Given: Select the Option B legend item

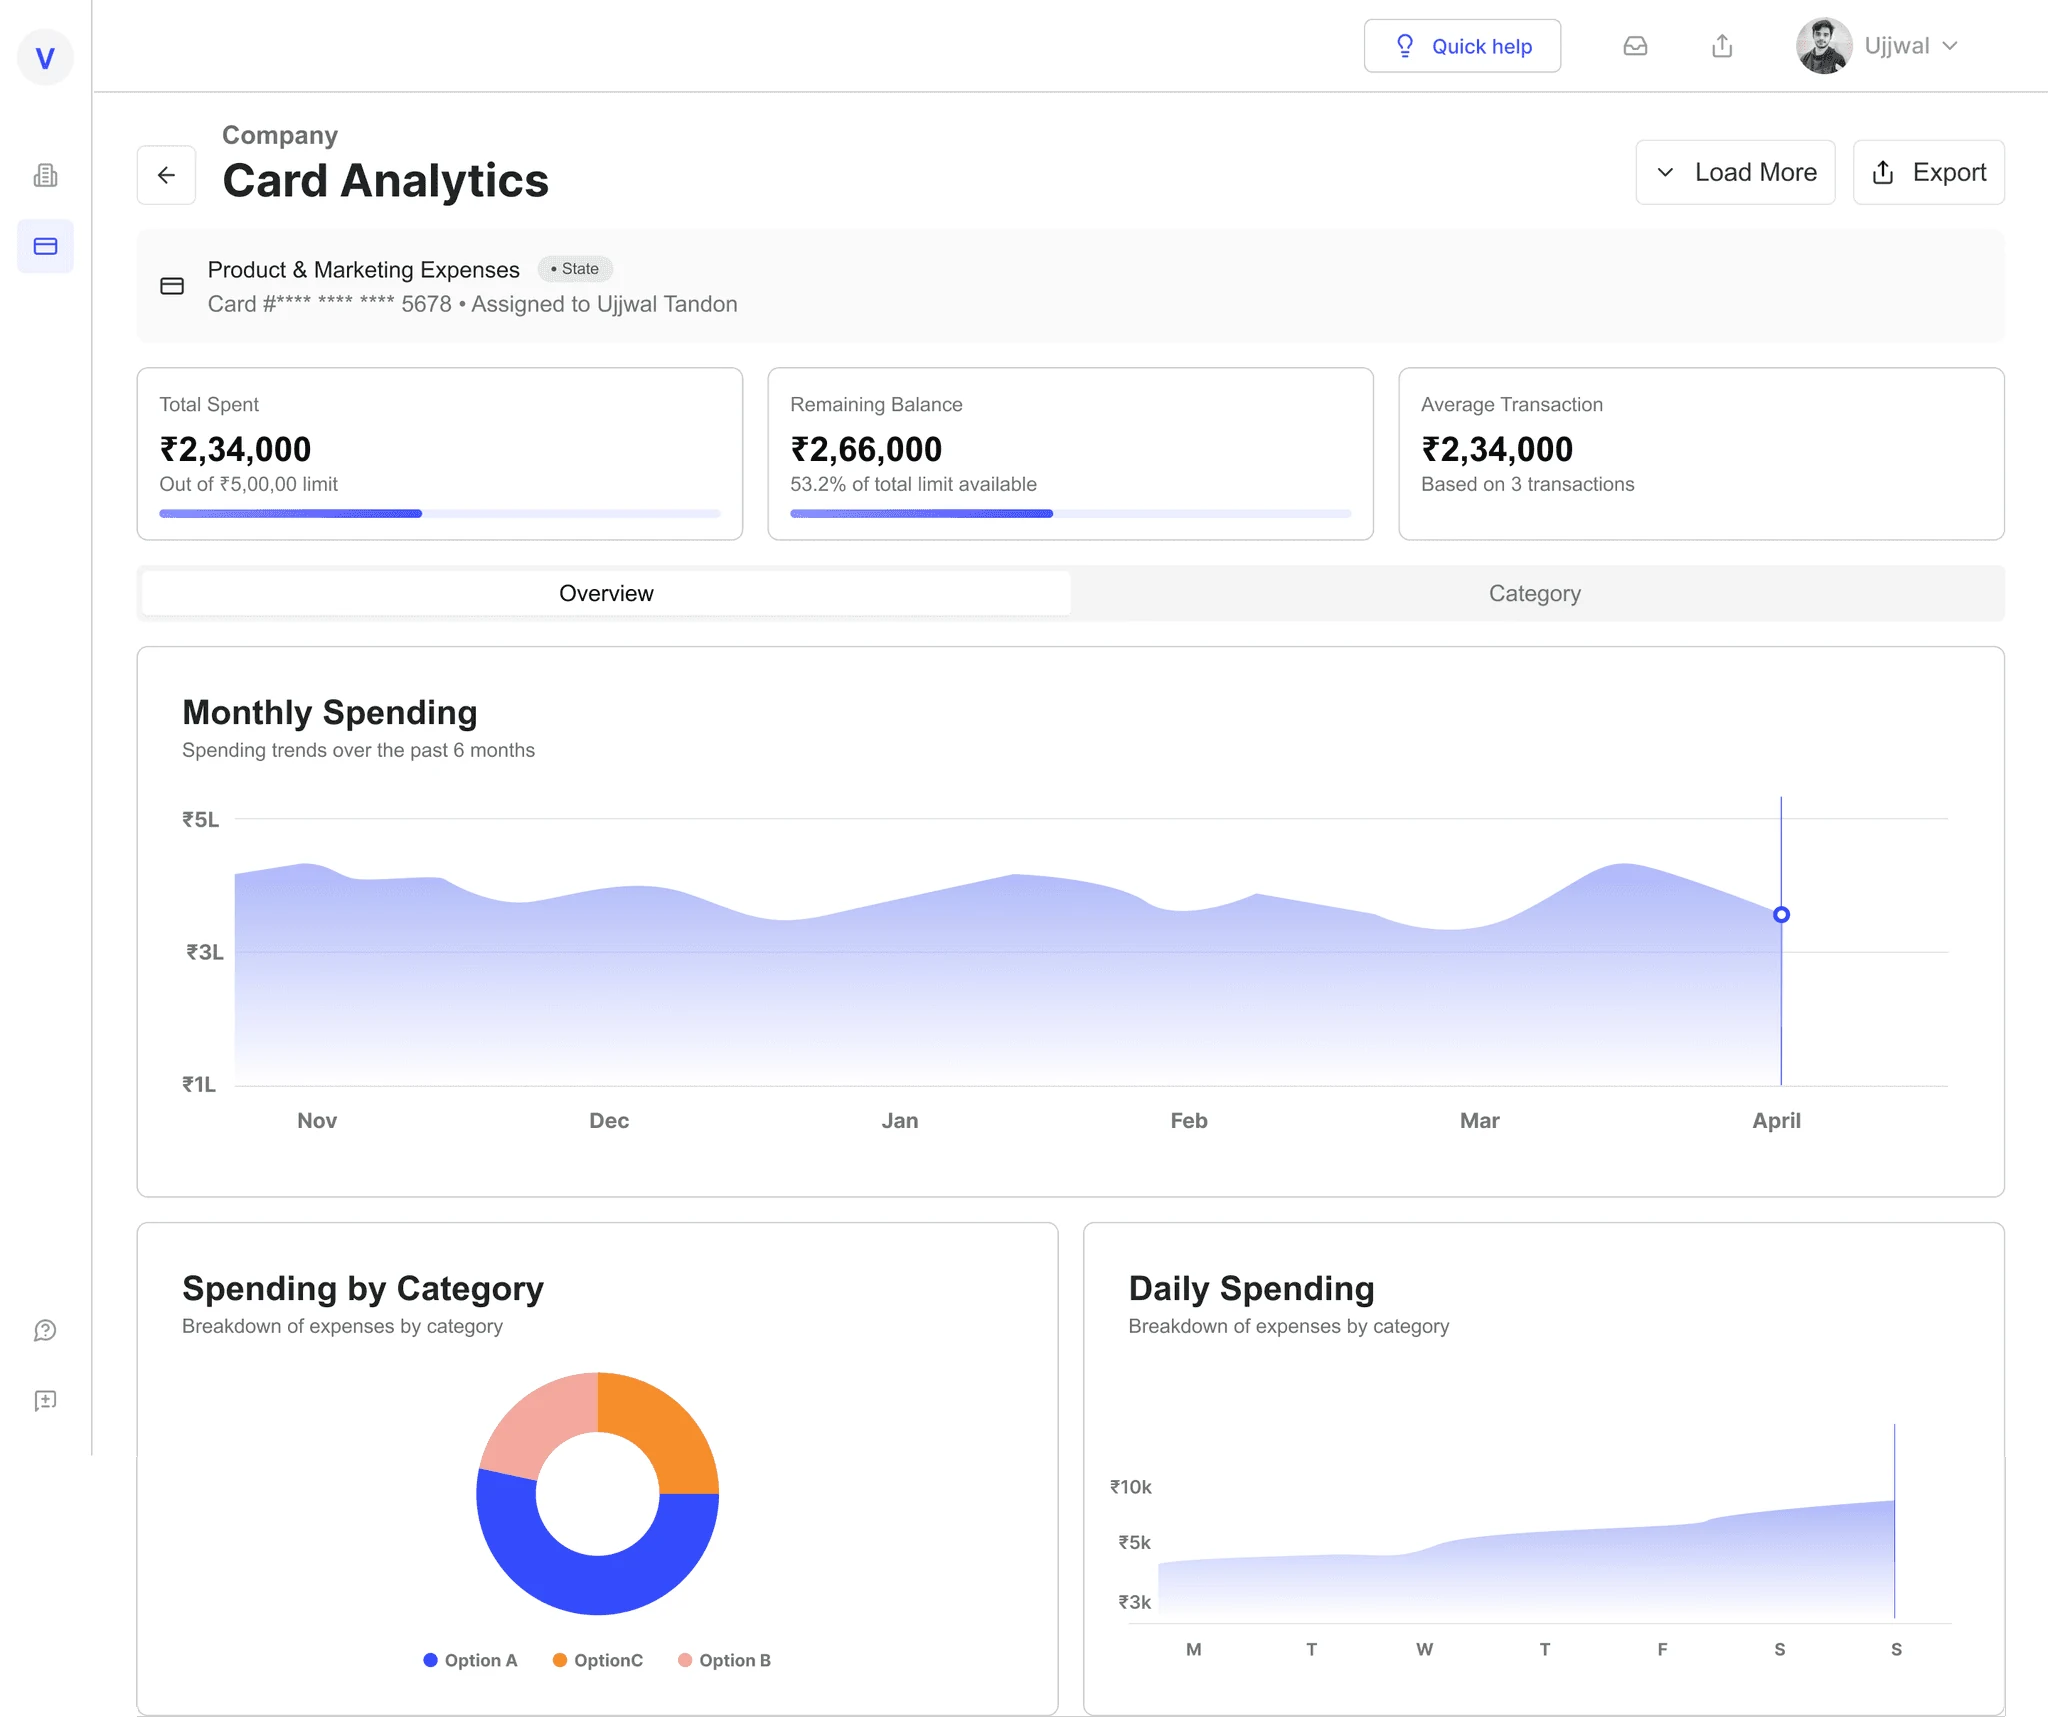Looking at the screenshot, I should [725, 1660].
